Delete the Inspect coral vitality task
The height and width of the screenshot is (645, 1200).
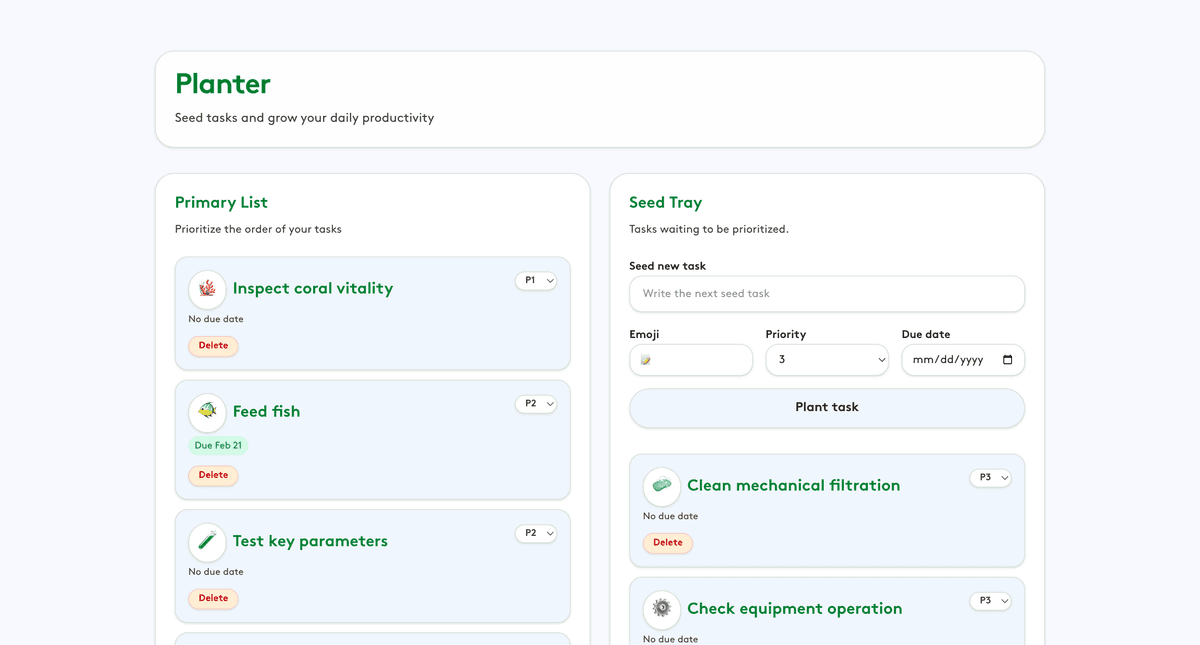[213, 346]
